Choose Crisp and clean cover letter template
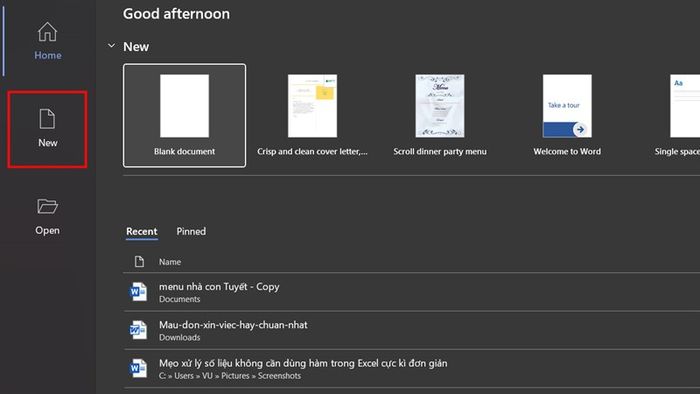700x394 pixels. 312,116
